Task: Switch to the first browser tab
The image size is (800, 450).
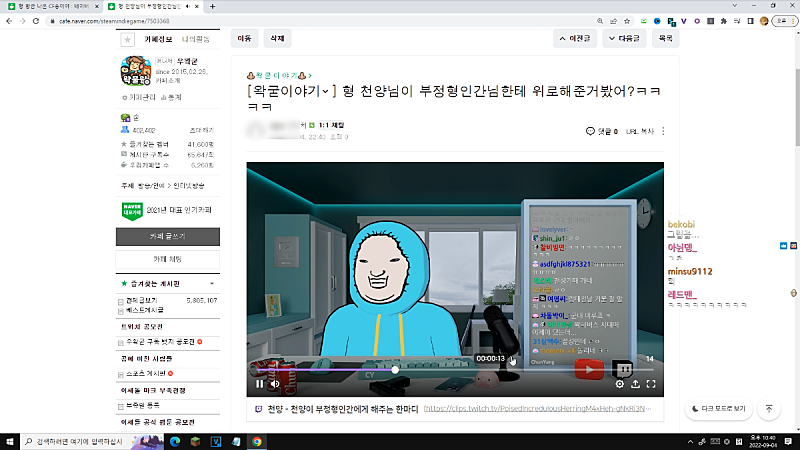Action: point(52,7)
